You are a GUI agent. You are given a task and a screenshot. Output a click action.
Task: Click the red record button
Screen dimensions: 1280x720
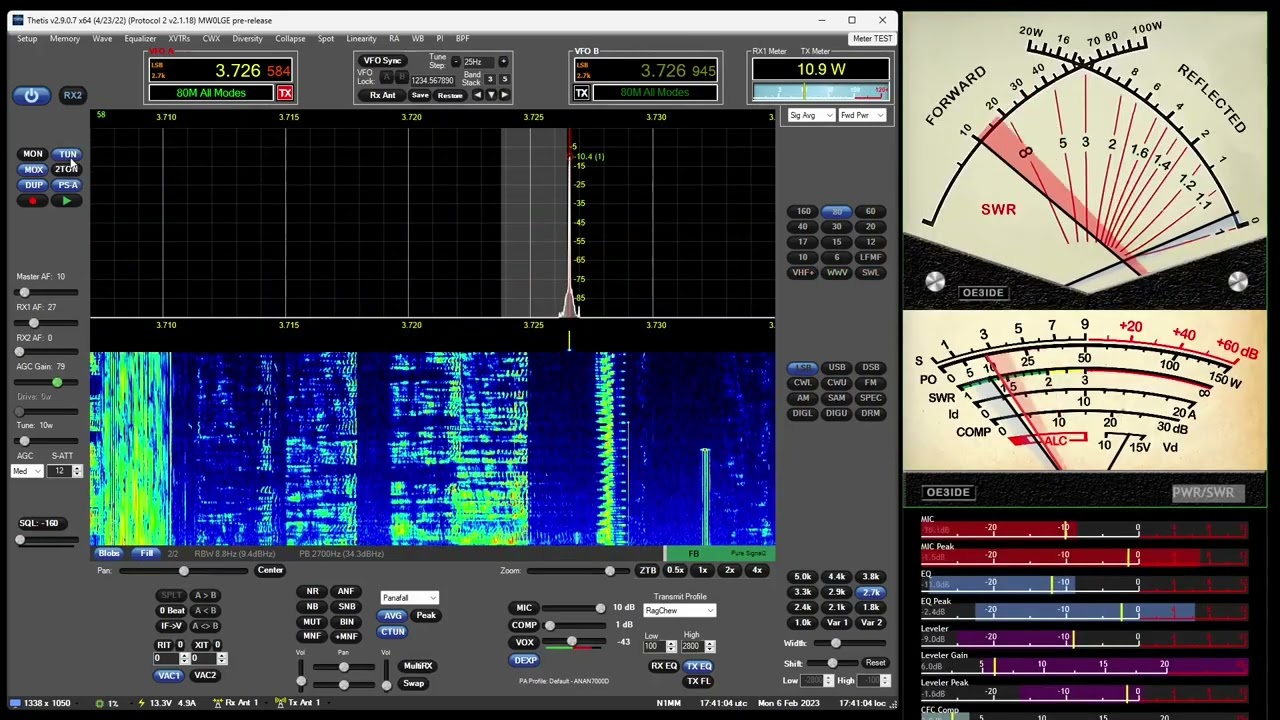[33, 201]
